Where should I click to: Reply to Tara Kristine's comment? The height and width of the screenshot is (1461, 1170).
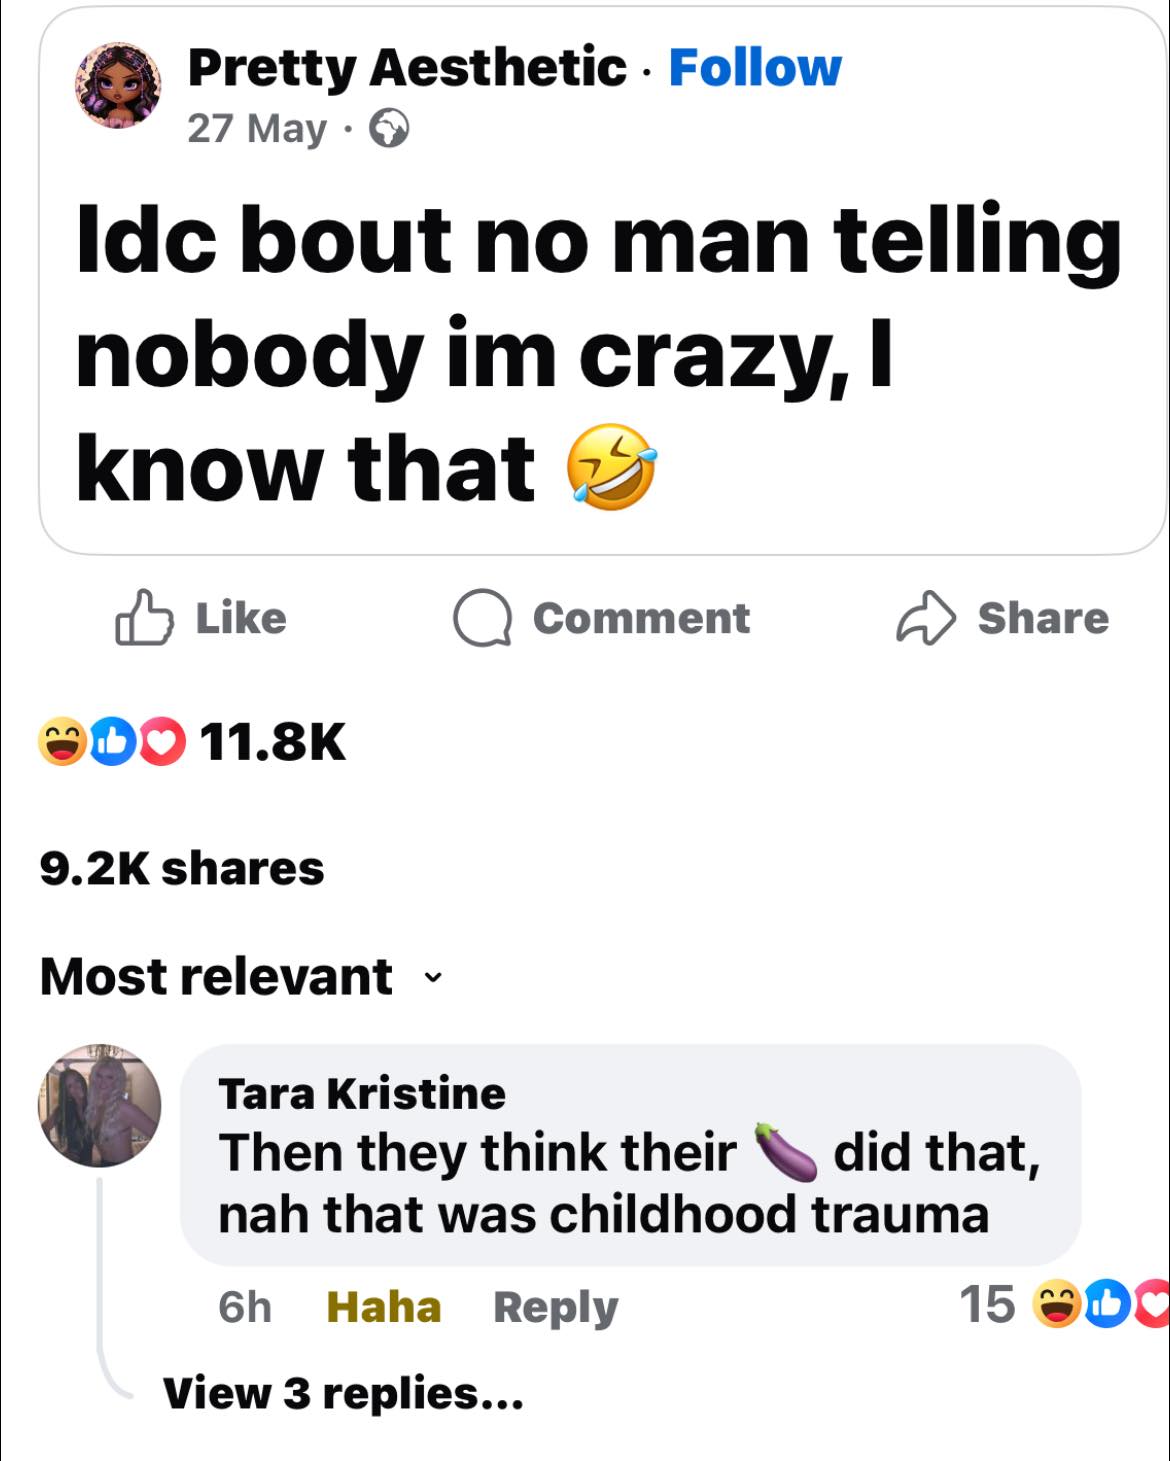point(556,1307)
